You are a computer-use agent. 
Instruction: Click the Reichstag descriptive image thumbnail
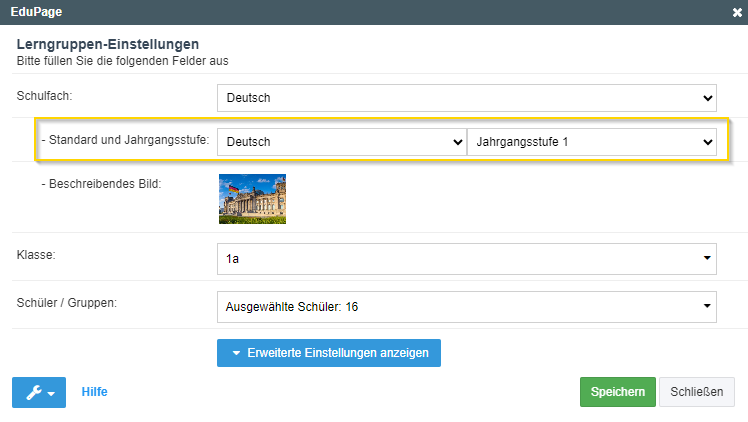point(252,199)
